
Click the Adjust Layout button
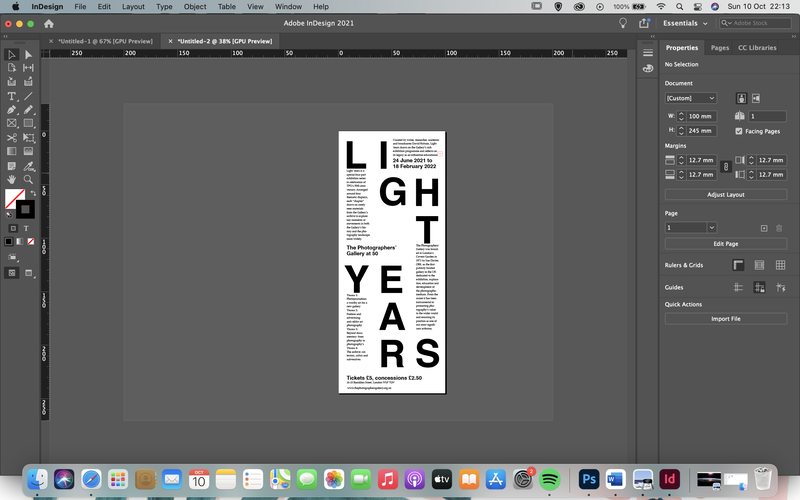(726, 194)
